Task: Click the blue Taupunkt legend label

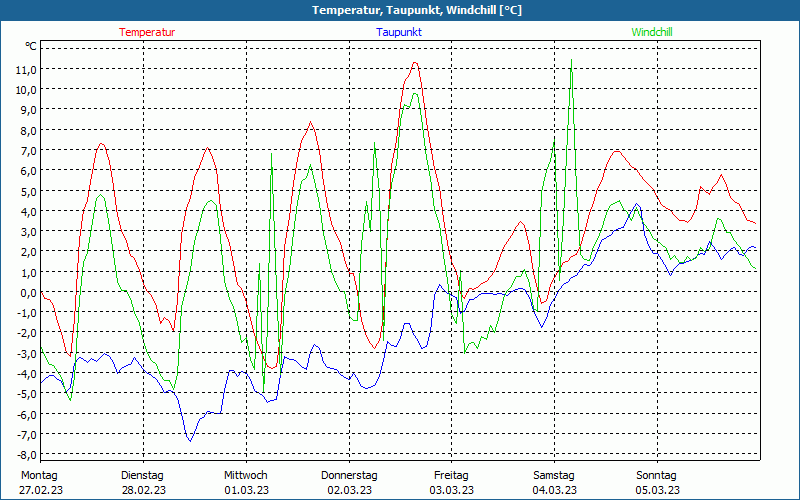Action: click(399, 32)
